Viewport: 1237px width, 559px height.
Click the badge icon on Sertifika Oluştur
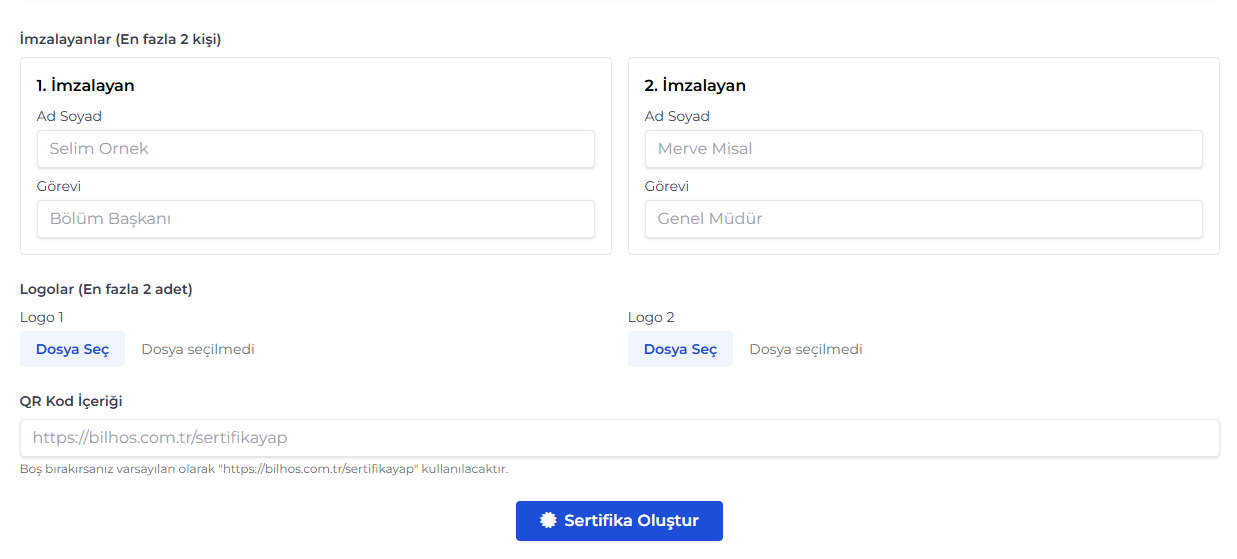547,520
